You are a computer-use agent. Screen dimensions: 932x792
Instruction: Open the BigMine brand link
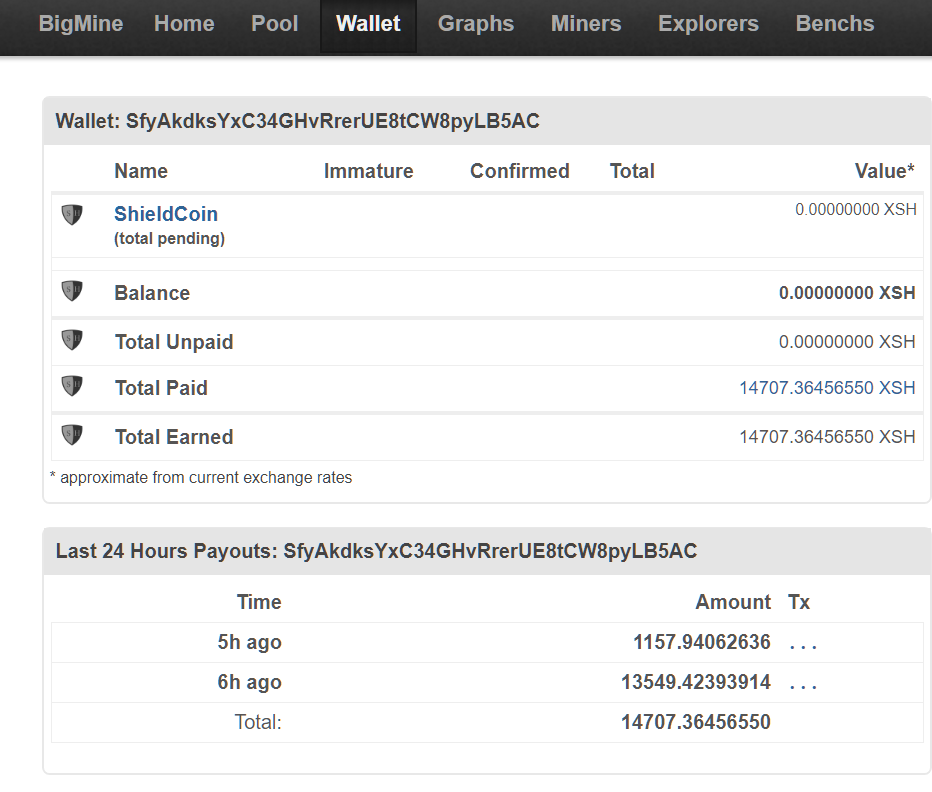(x=81, y=24)
